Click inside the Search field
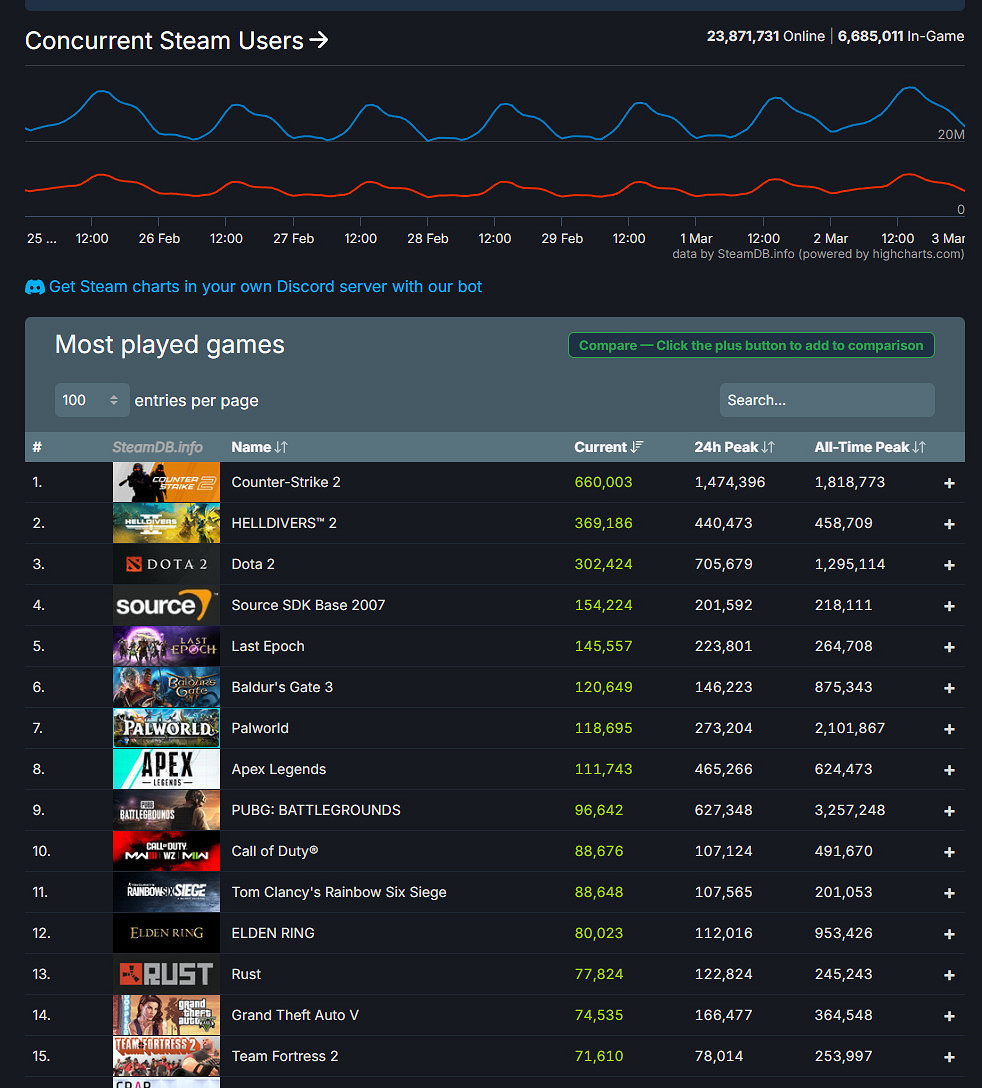 (827, 399)
